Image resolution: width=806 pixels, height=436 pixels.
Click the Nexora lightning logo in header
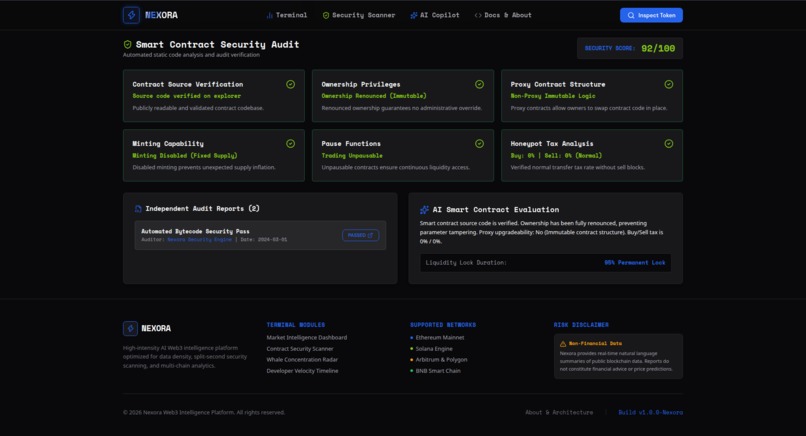coord(131,15)
